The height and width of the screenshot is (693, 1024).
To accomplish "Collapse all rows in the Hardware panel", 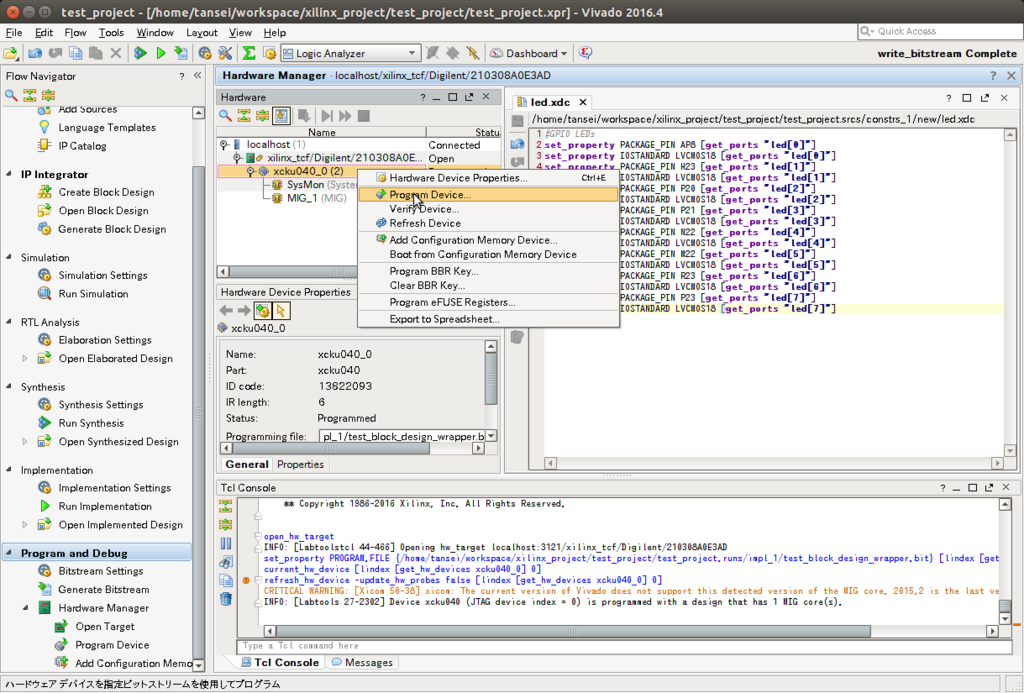I will tap(244, 116).
